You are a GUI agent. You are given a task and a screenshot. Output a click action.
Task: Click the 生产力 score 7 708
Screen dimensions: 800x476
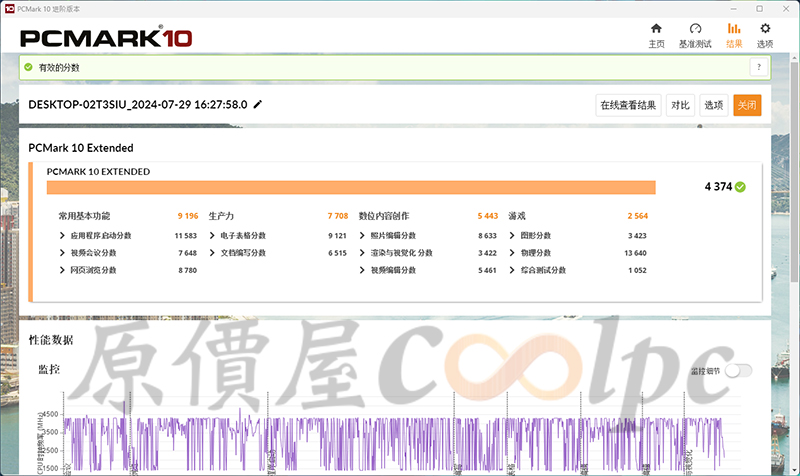point(338,216)
